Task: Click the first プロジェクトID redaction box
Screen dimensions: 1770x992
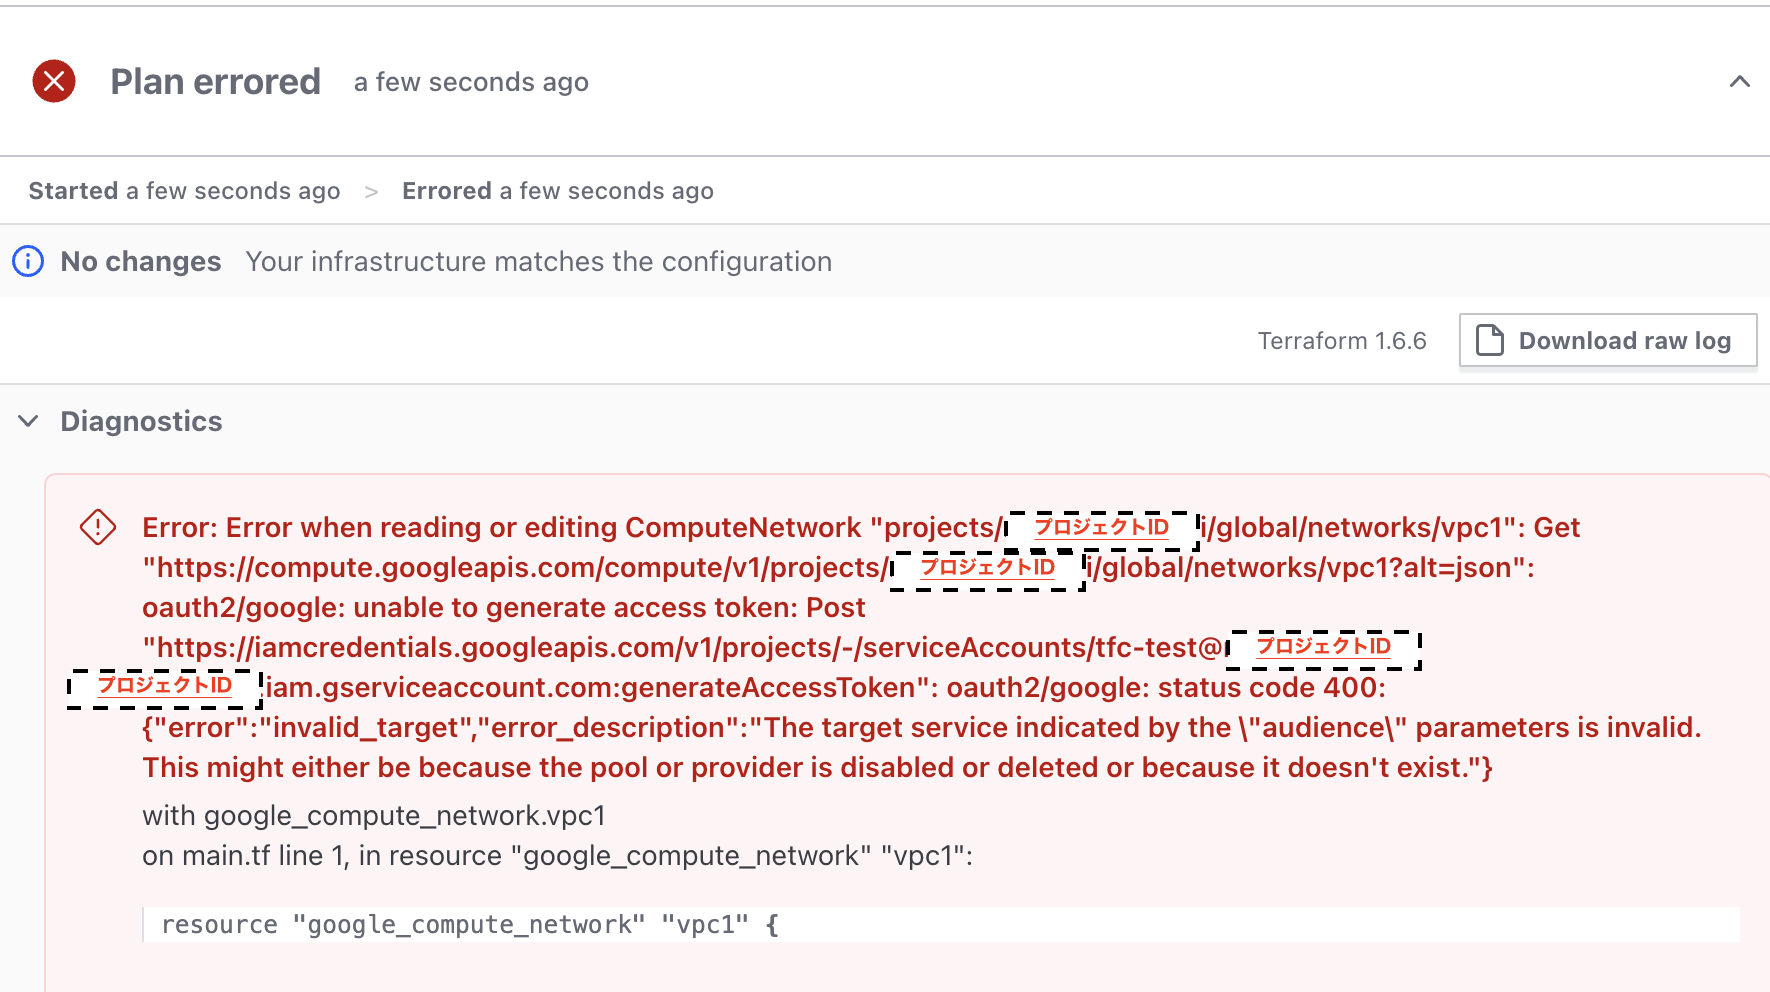Action: tap(1102, 528)
